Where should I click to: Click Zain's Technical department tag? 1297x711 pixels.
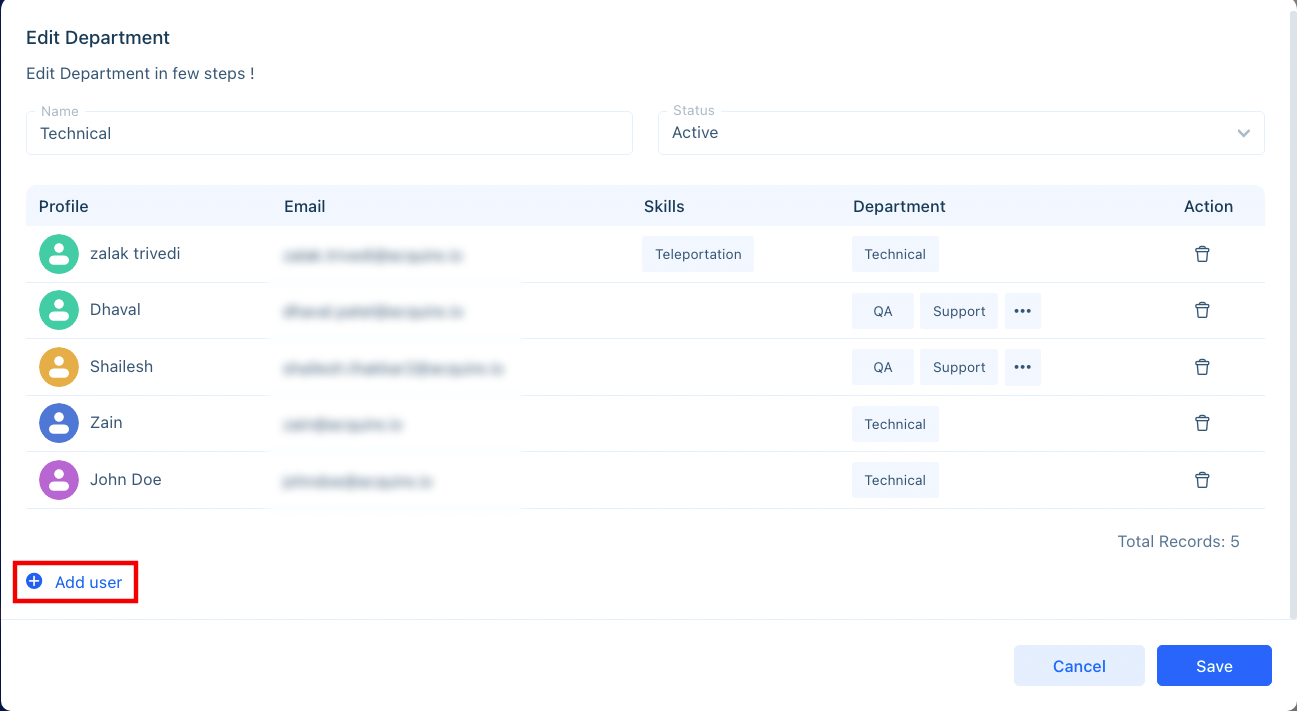pyautogui.click(x=895, y=424)
